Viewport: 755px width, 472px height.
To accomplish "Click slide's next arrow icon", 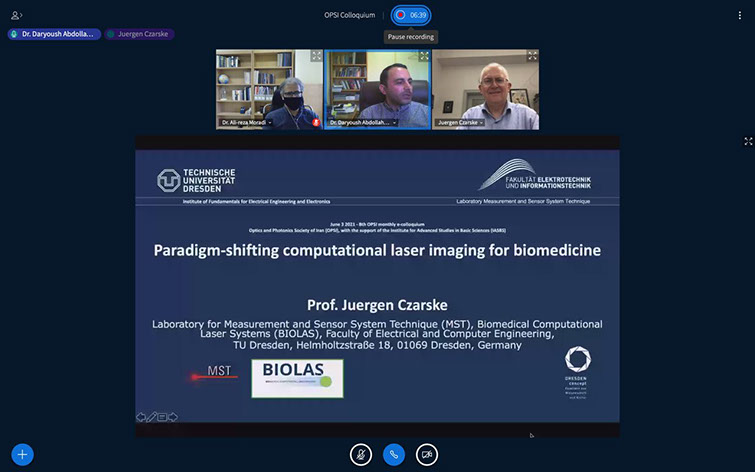I will 173,417.
